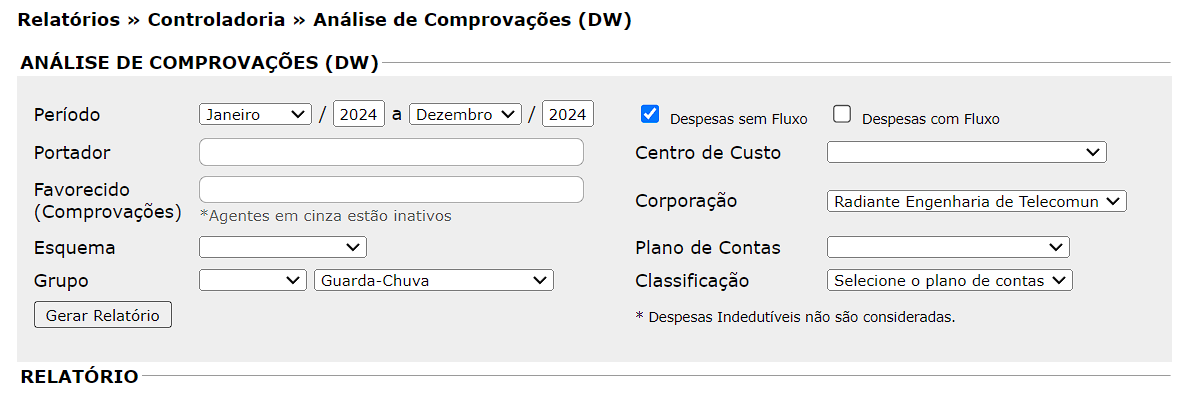Viewport: 1193px width, 414px height.
Task: Open the first Grupo dropdown
Action: (253, 281)
